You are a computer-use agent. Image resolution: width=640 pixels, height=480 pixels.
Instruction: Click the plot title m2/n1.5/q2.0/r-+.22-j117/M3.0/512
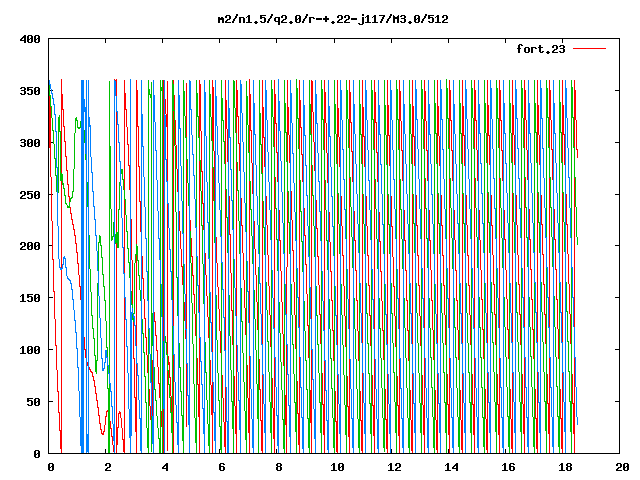click(333, 19)
